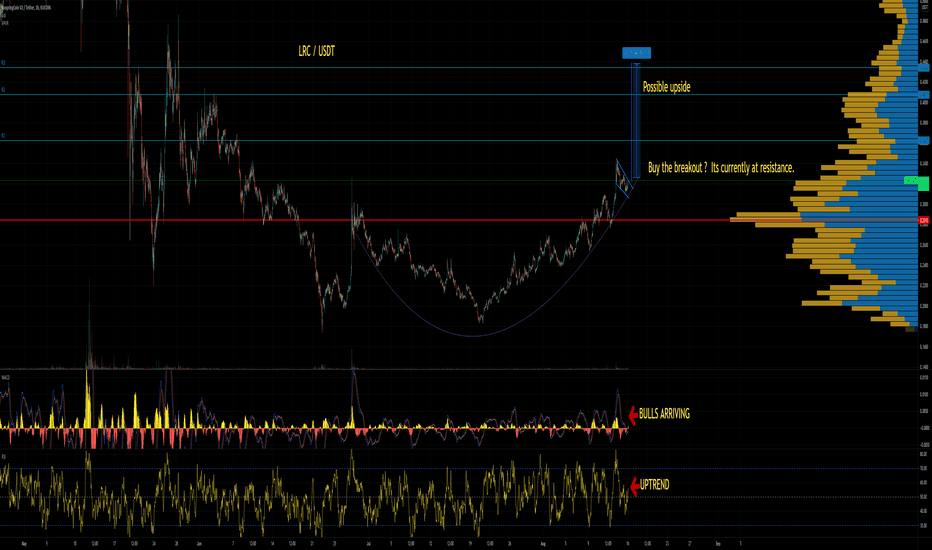
Task: Click the red price label on axis
Action: click(924, 221)
